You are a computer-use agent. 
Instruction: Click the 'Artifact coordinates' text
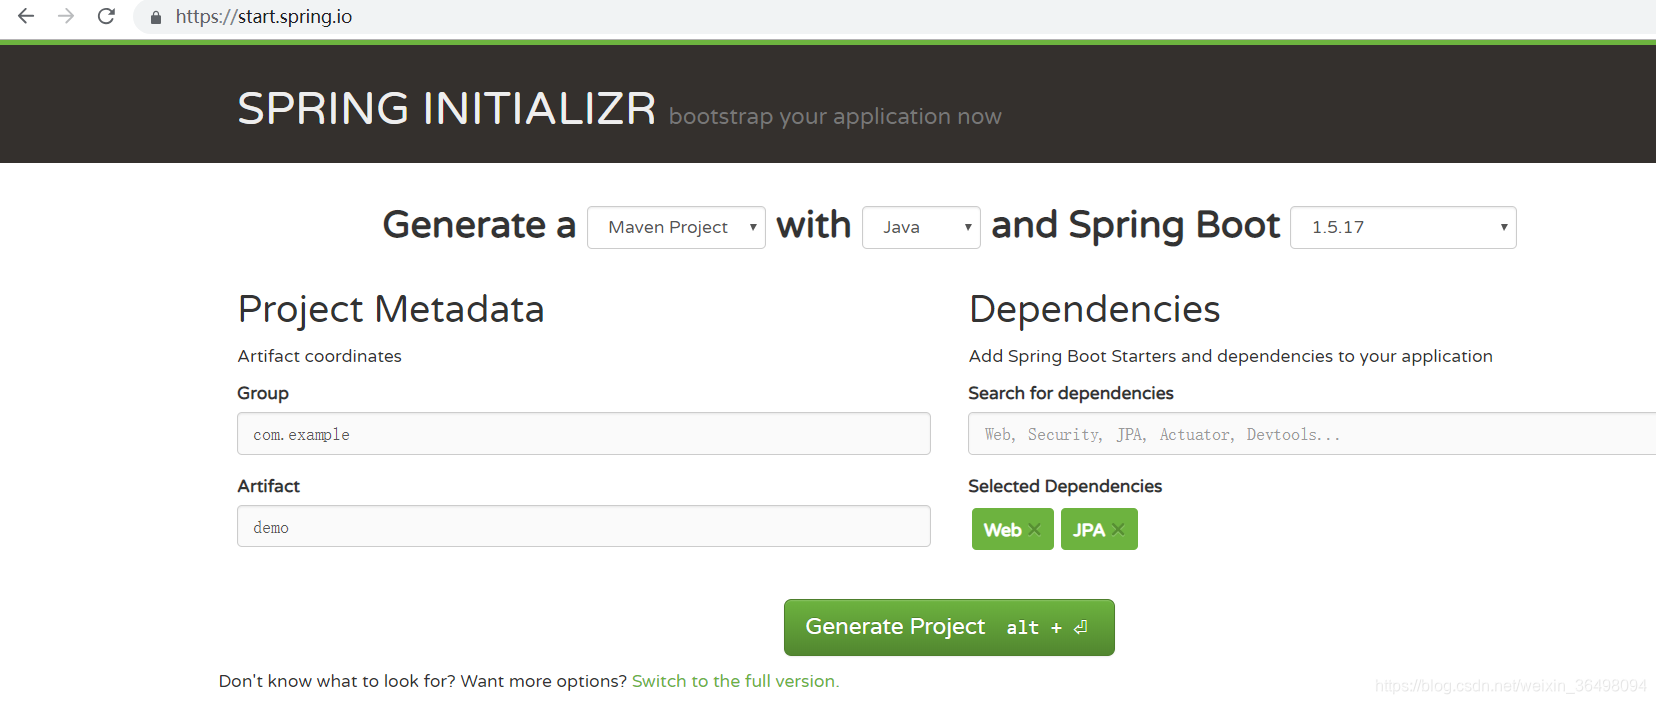click(x=320, y=356)
